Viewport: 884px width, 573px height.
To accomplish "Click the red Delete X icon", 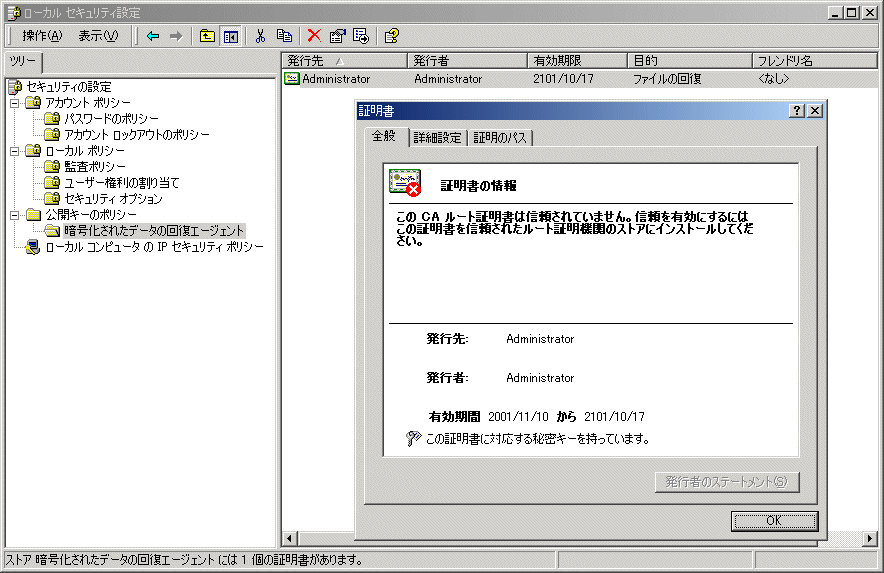I will (314, 36).
